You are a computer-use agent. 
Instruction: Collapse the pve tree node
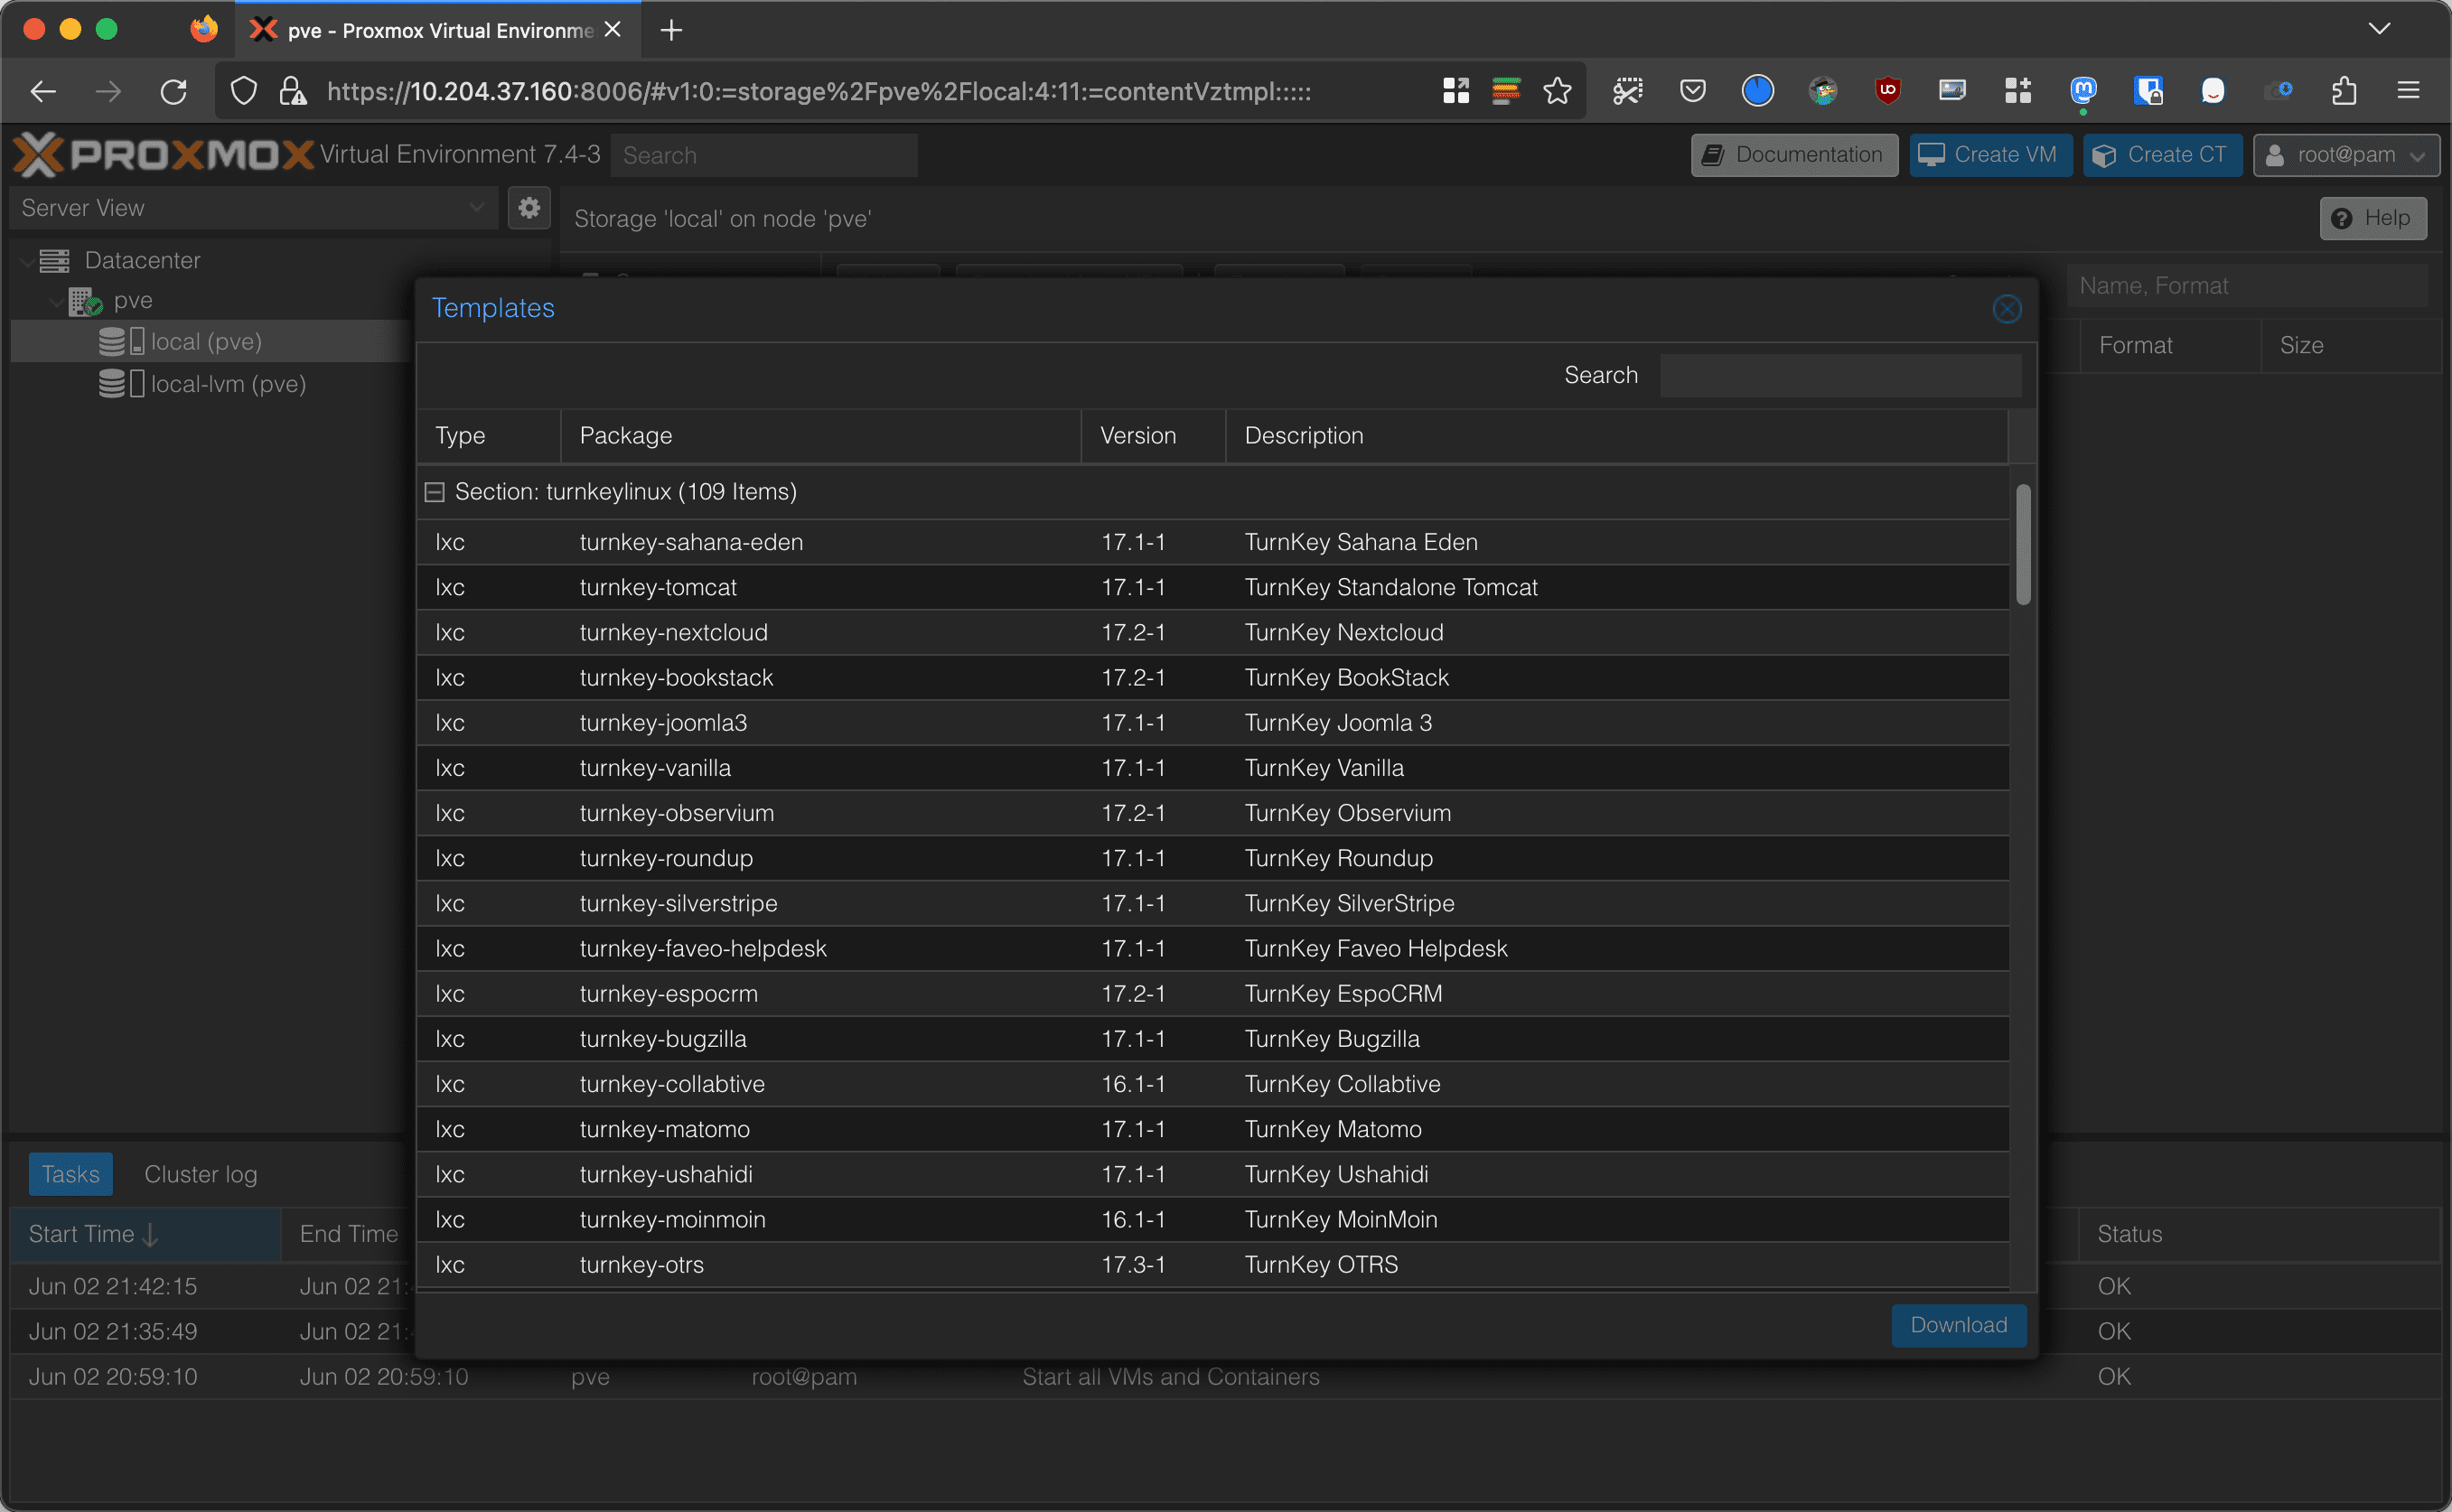coord(57,301)
